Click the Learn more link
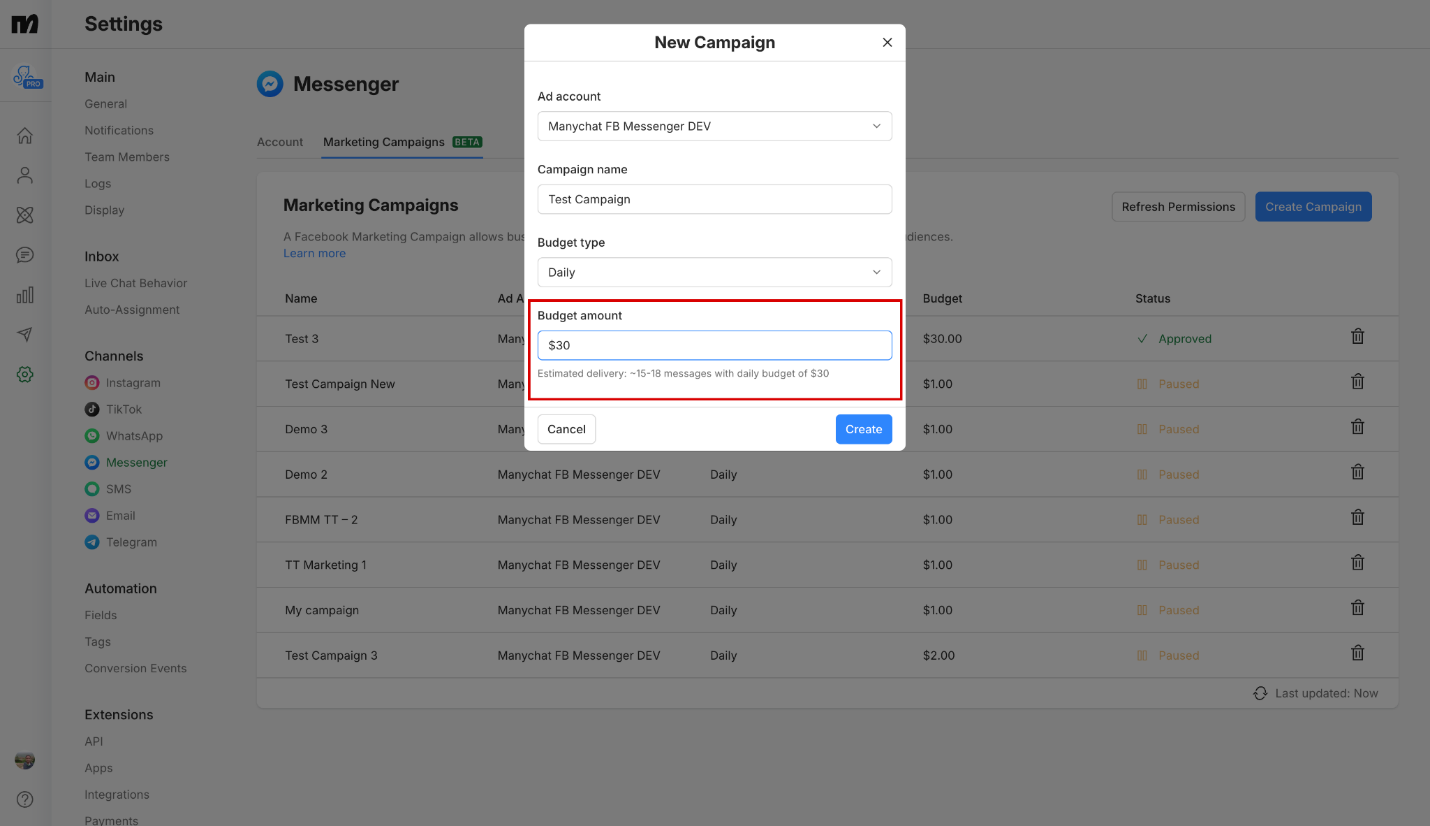Screen dimensions: 1430x826 [x=314, y=253]
